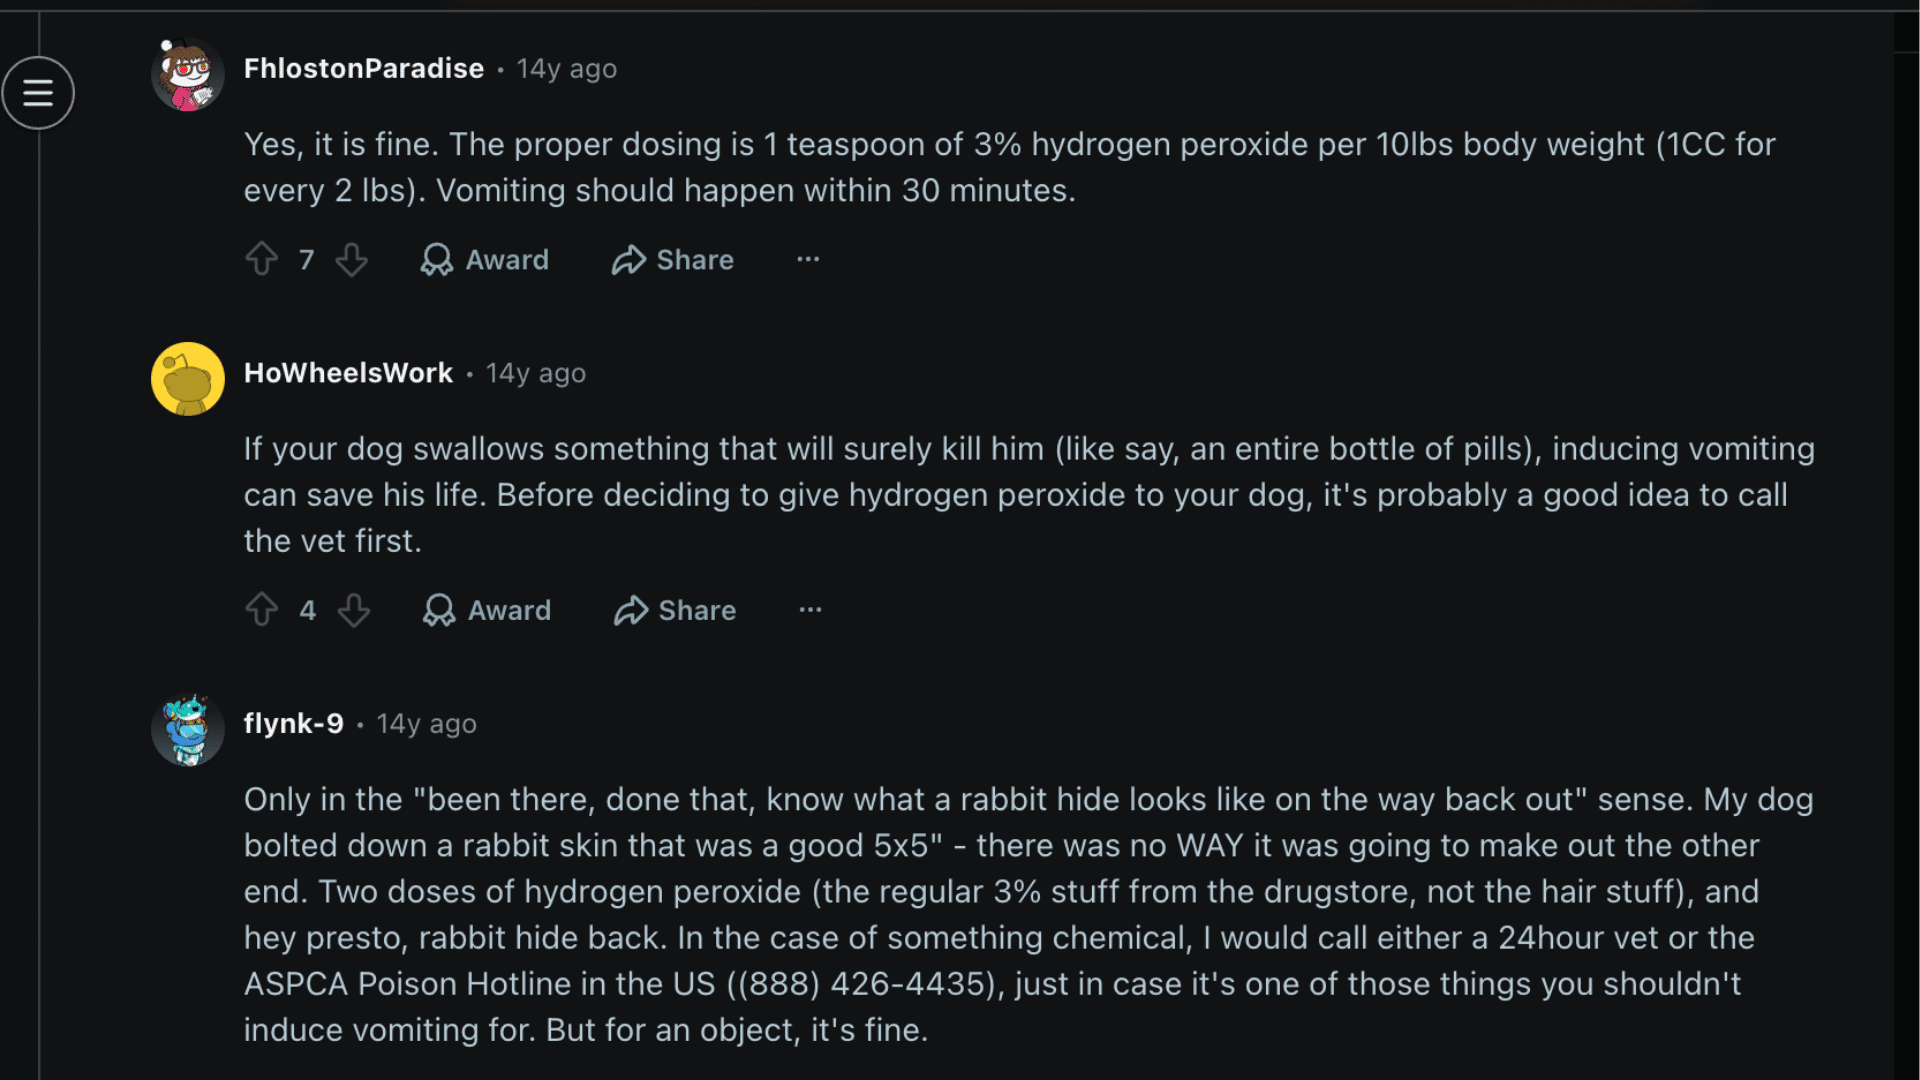Share HoWheelsWork's comment
The width and height of the screenshot is (1920, 1080).
click(674, 610)
